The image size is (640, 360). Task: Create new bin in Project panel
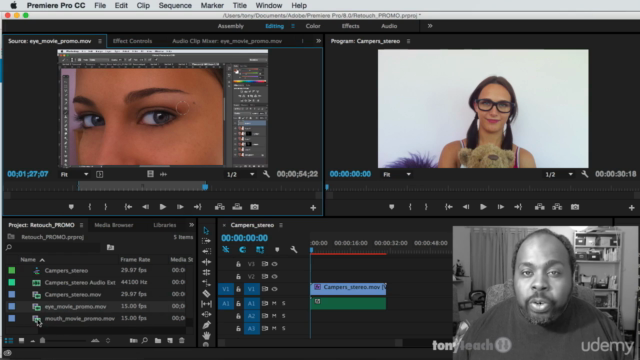tap(158, 340)
